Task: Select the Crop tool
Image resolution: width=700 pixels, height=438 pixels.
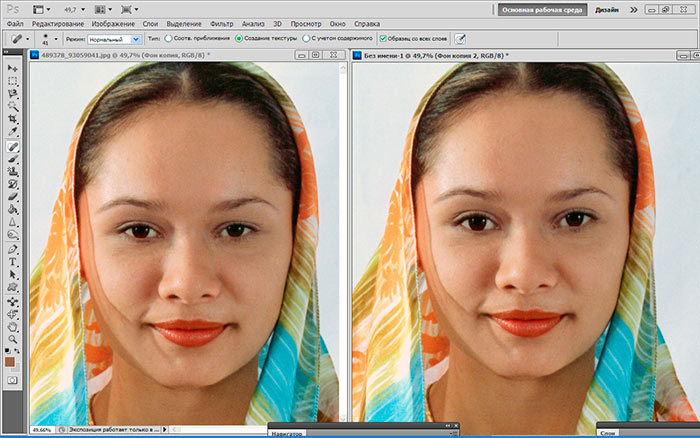Action: click(x=12, y=119)
